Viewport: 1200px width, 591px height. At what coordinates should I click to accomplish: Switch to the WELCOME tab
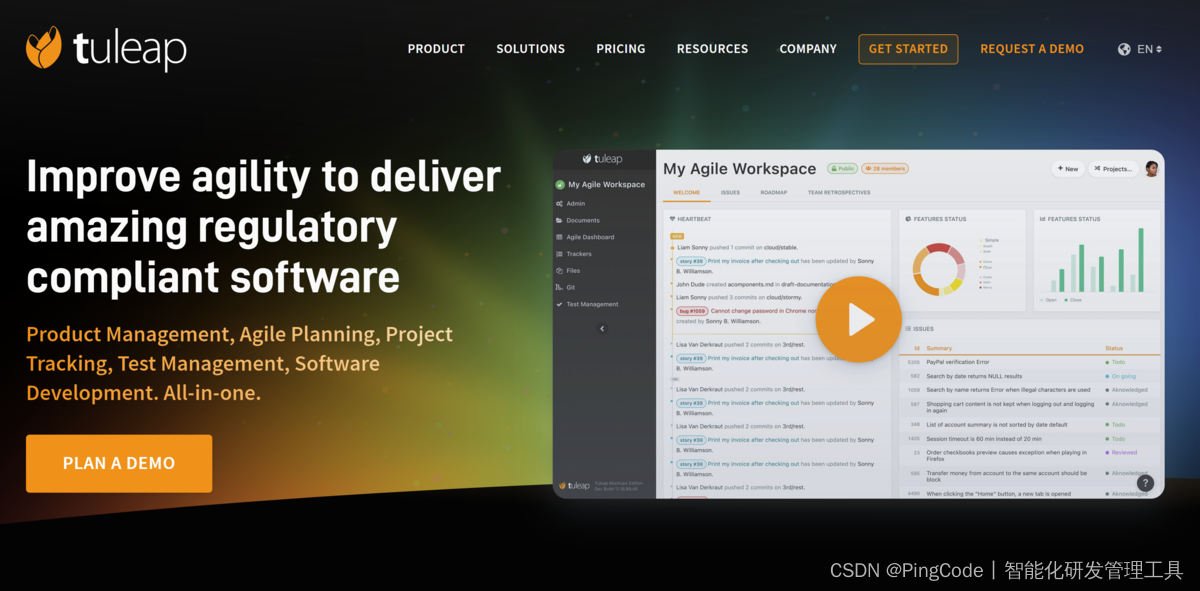[x=686, y=192]
